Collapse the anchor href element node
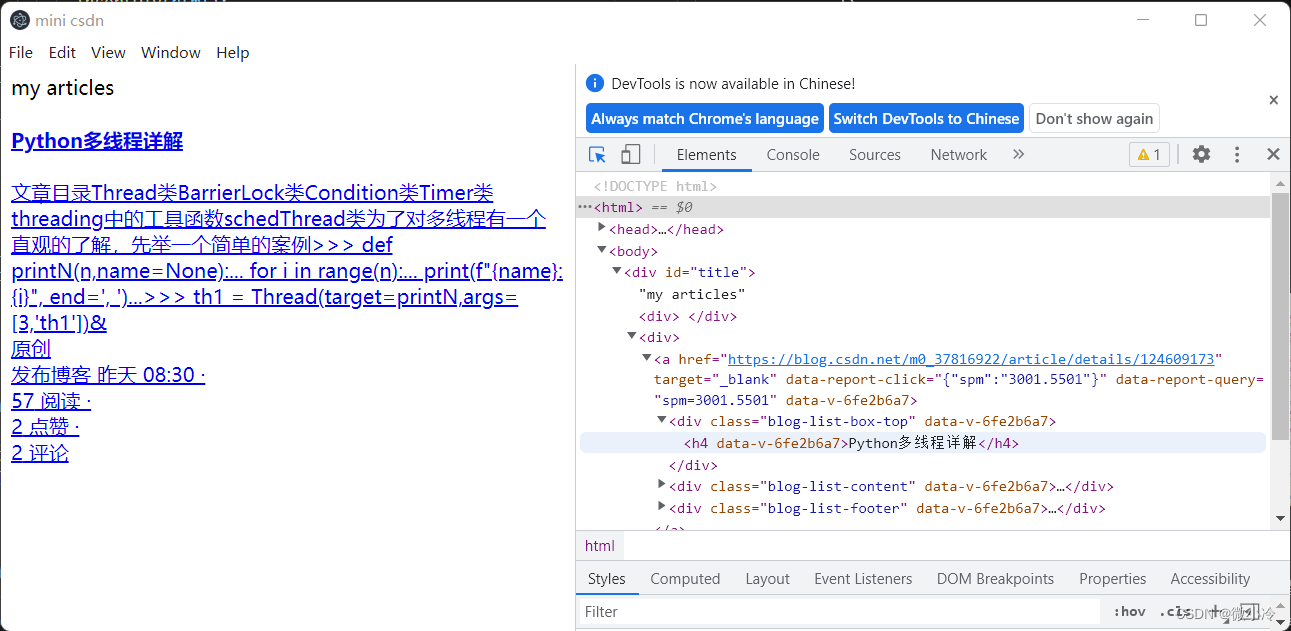Image resolution: width=1291 pixels, height=631 pixels. (x=647, y=358)
